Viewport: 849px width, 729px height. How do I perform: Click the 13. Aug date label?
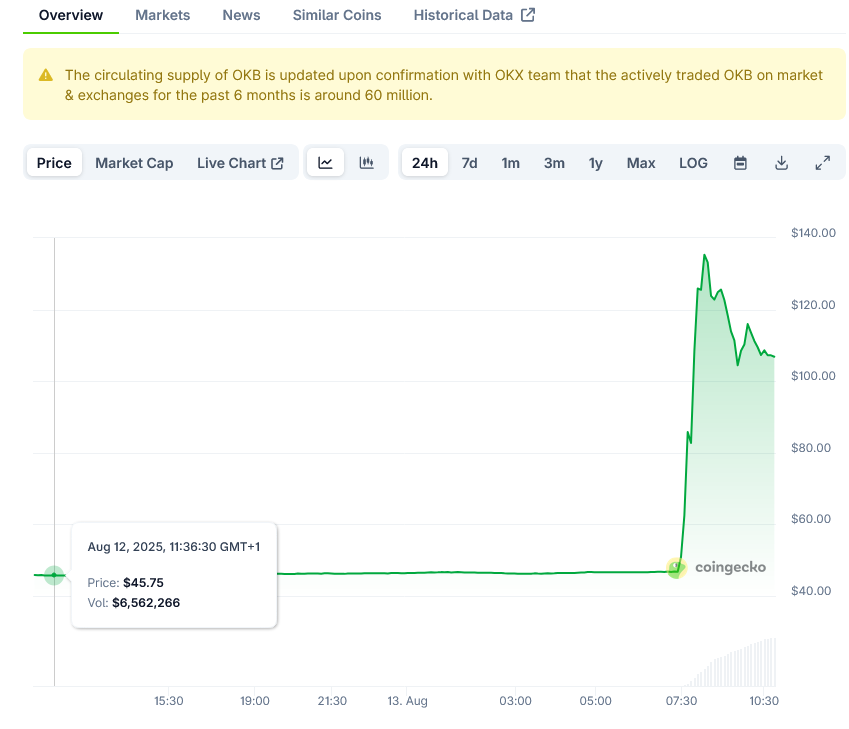point(407,701)
